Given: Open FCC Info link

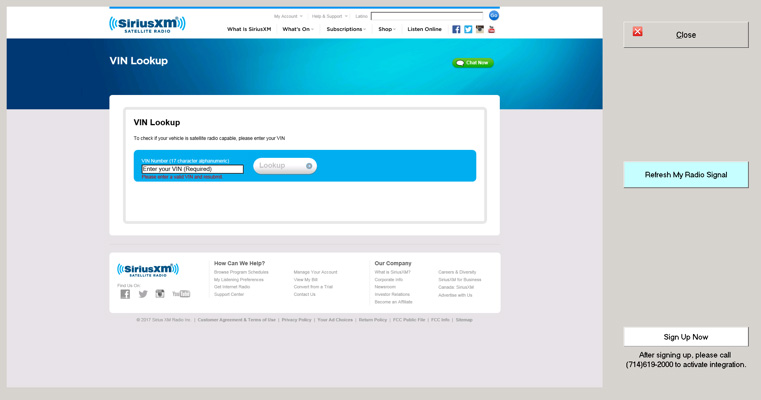Looking at the screenshot, I should [x=440, y=320].
